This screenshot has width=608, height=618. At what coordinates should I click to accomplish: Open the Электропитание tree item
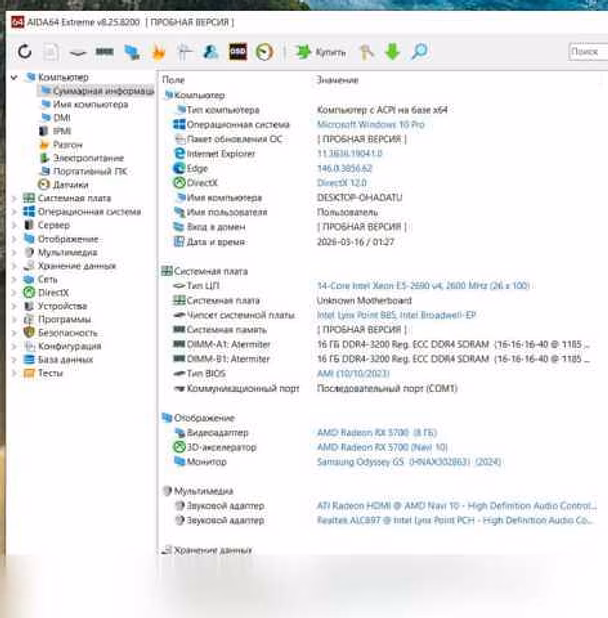(x=82, y=158)
